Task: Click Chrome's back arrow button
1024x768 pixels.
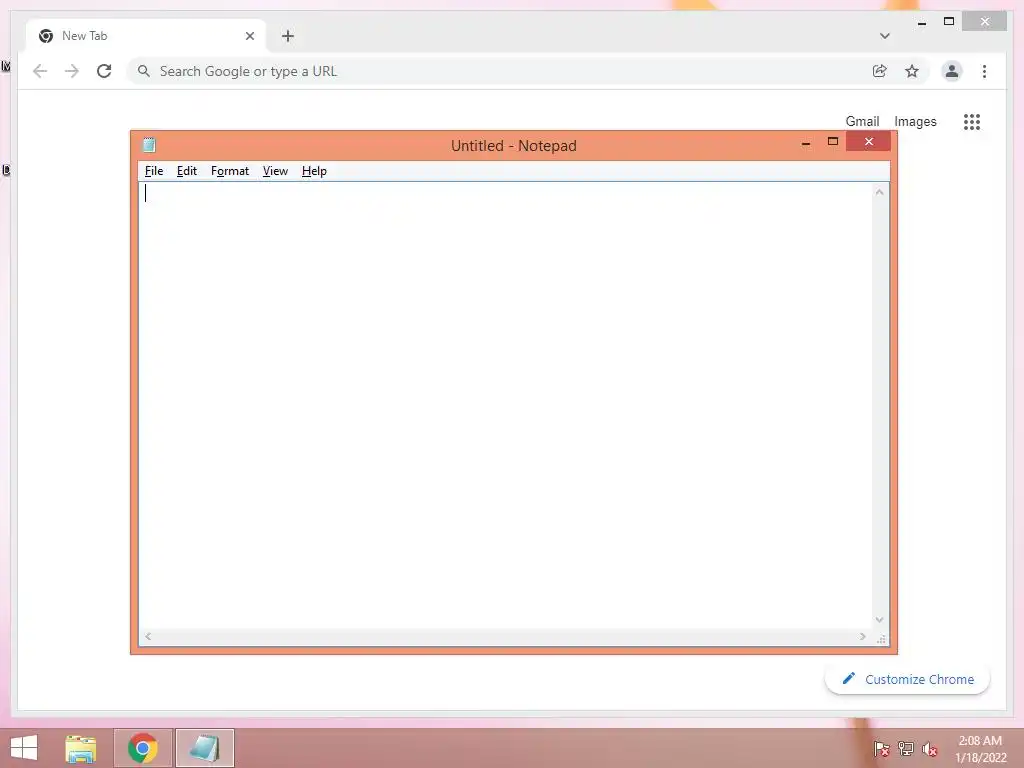Action: (40, 71)
